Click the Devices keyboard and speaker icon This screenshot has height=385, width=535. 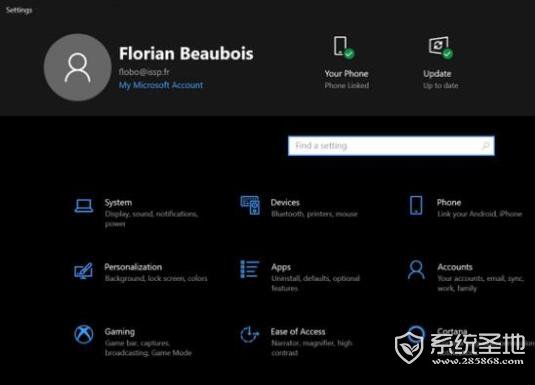coord(250,205)
